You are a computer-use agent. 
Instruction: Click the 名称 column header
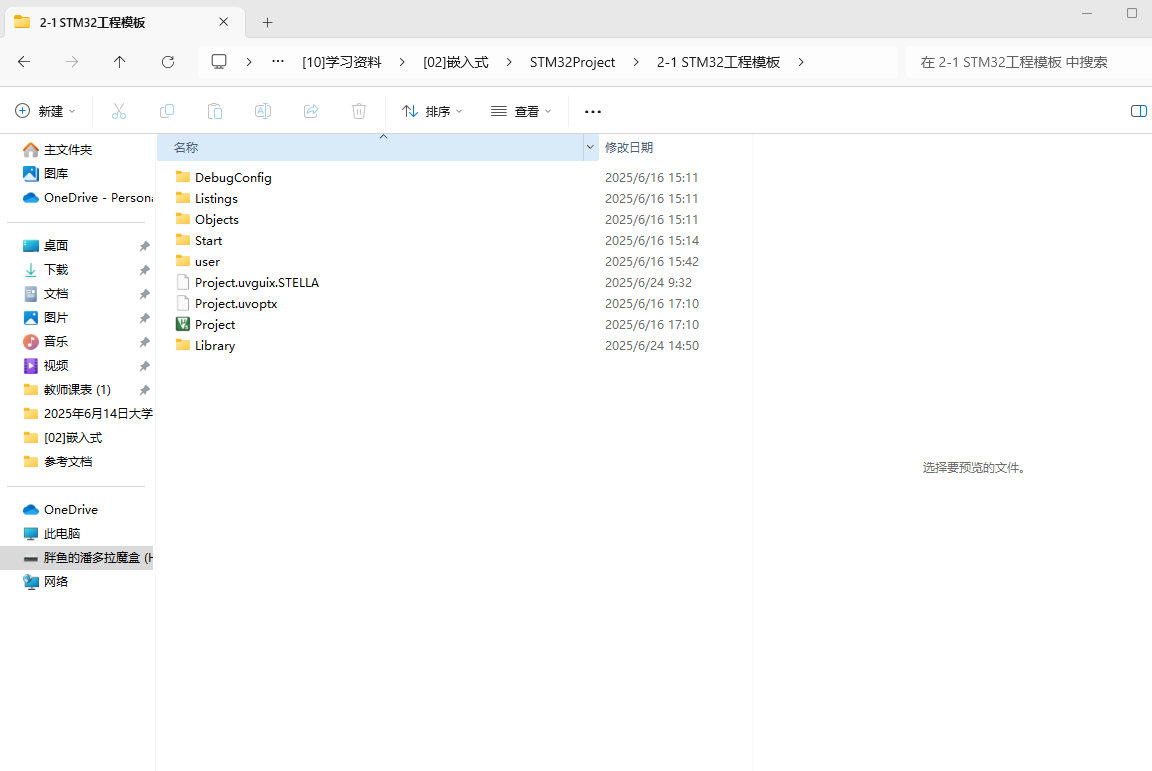[370, 148]
